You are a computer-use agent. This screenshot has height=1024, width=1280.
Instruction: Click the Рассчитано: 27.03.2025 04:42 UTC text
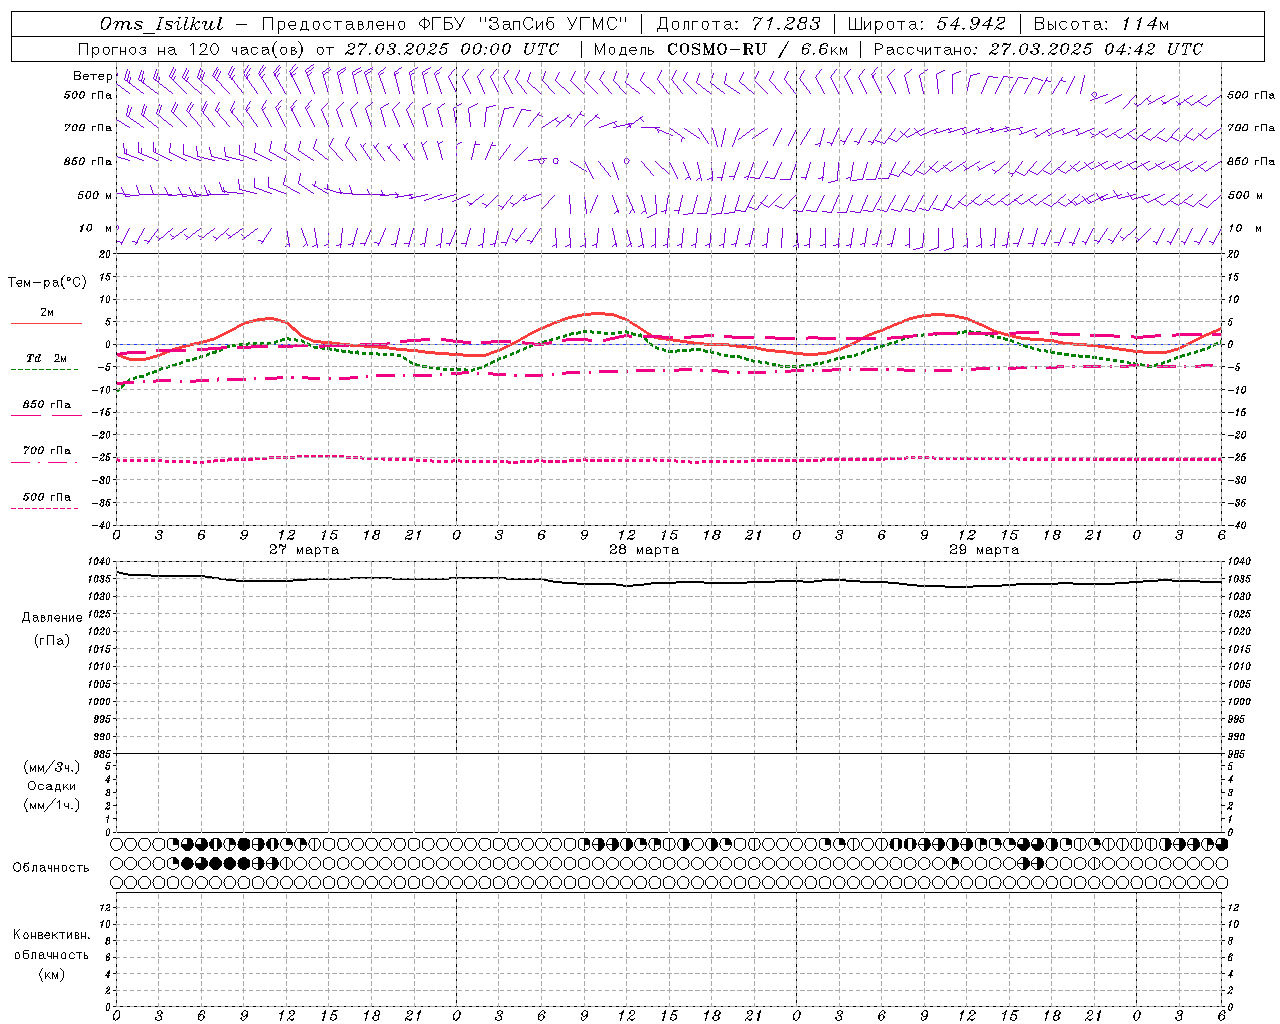1038,49
